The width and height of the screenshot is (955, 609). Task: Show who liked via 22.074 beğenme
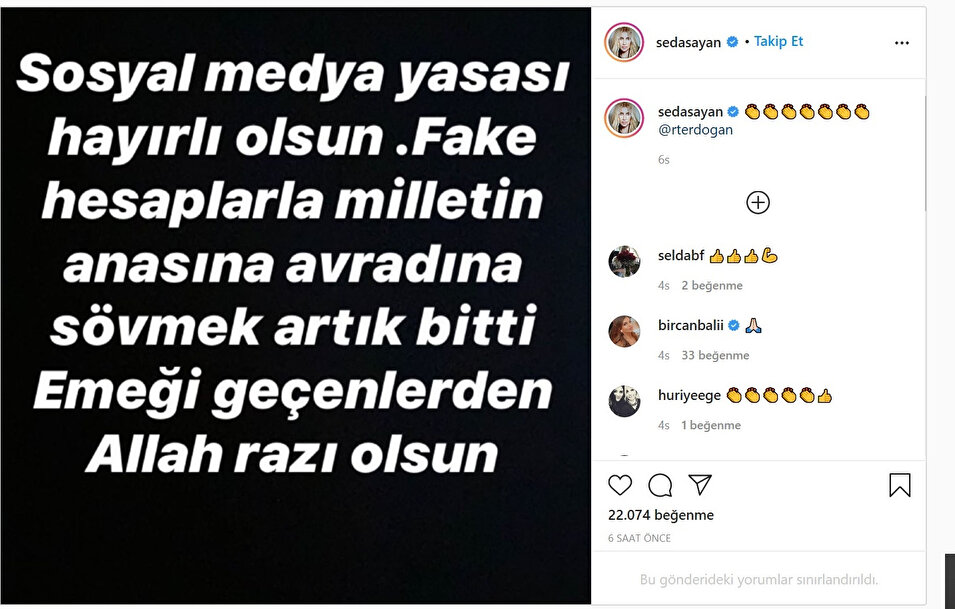tap(661, 515)
